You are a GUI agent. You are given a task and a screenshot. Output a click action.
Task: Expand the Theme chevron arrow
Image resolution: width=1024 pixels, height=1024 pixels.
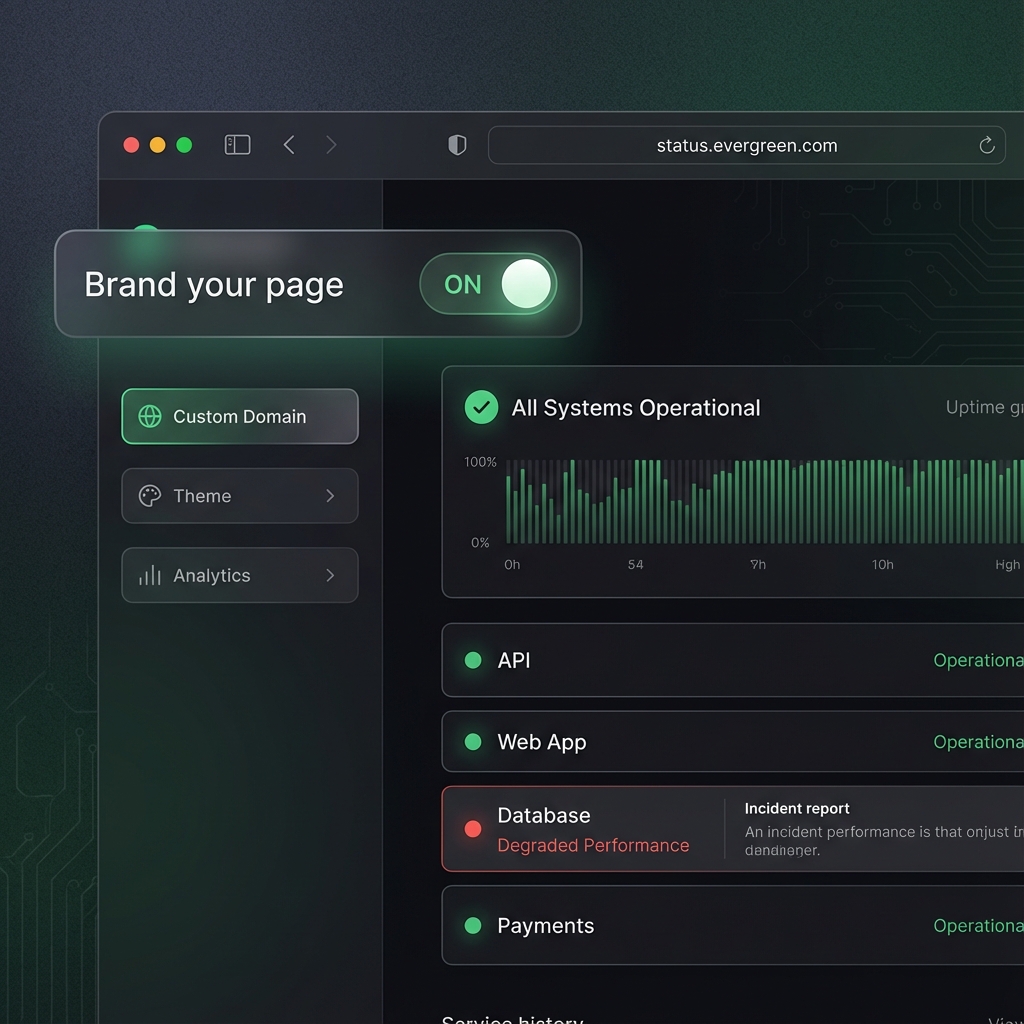(x=330, y=496)
